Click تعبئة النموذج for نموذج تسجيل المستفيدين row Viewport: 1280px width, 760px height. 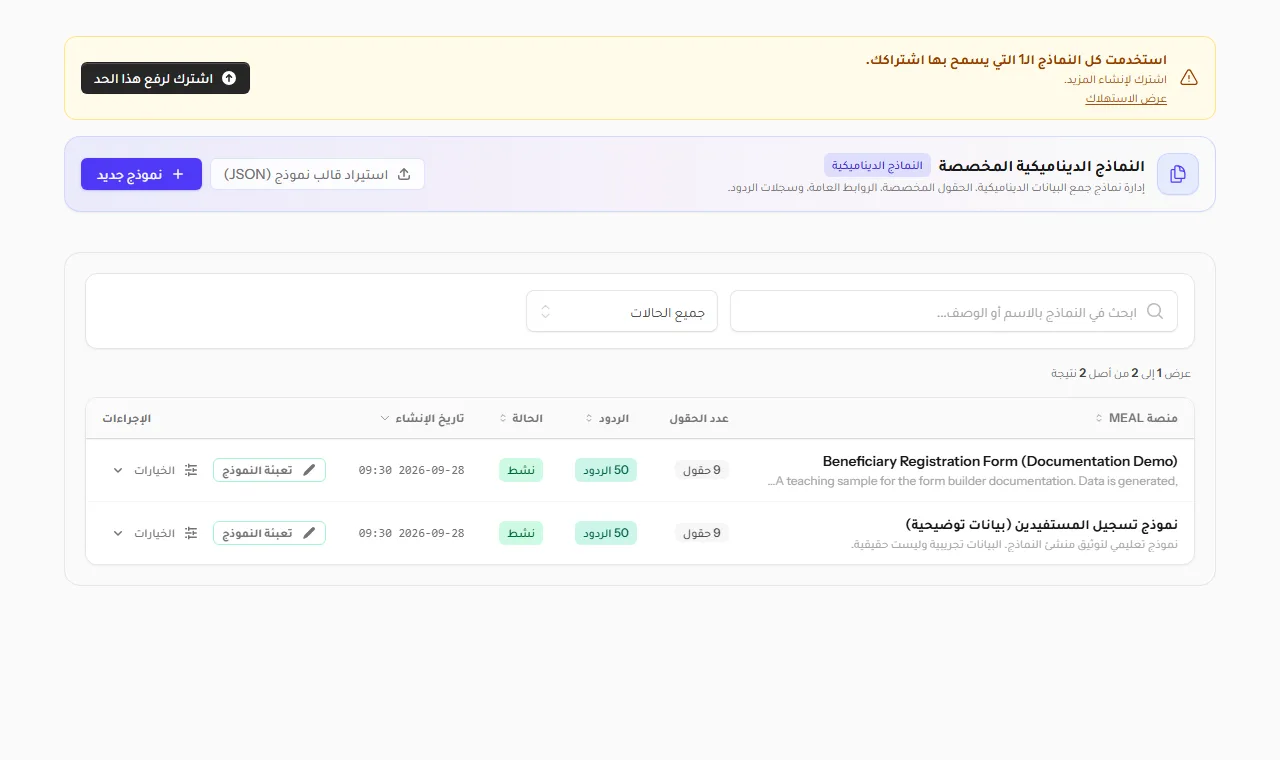pyautogui.click(x=269, y=533)
